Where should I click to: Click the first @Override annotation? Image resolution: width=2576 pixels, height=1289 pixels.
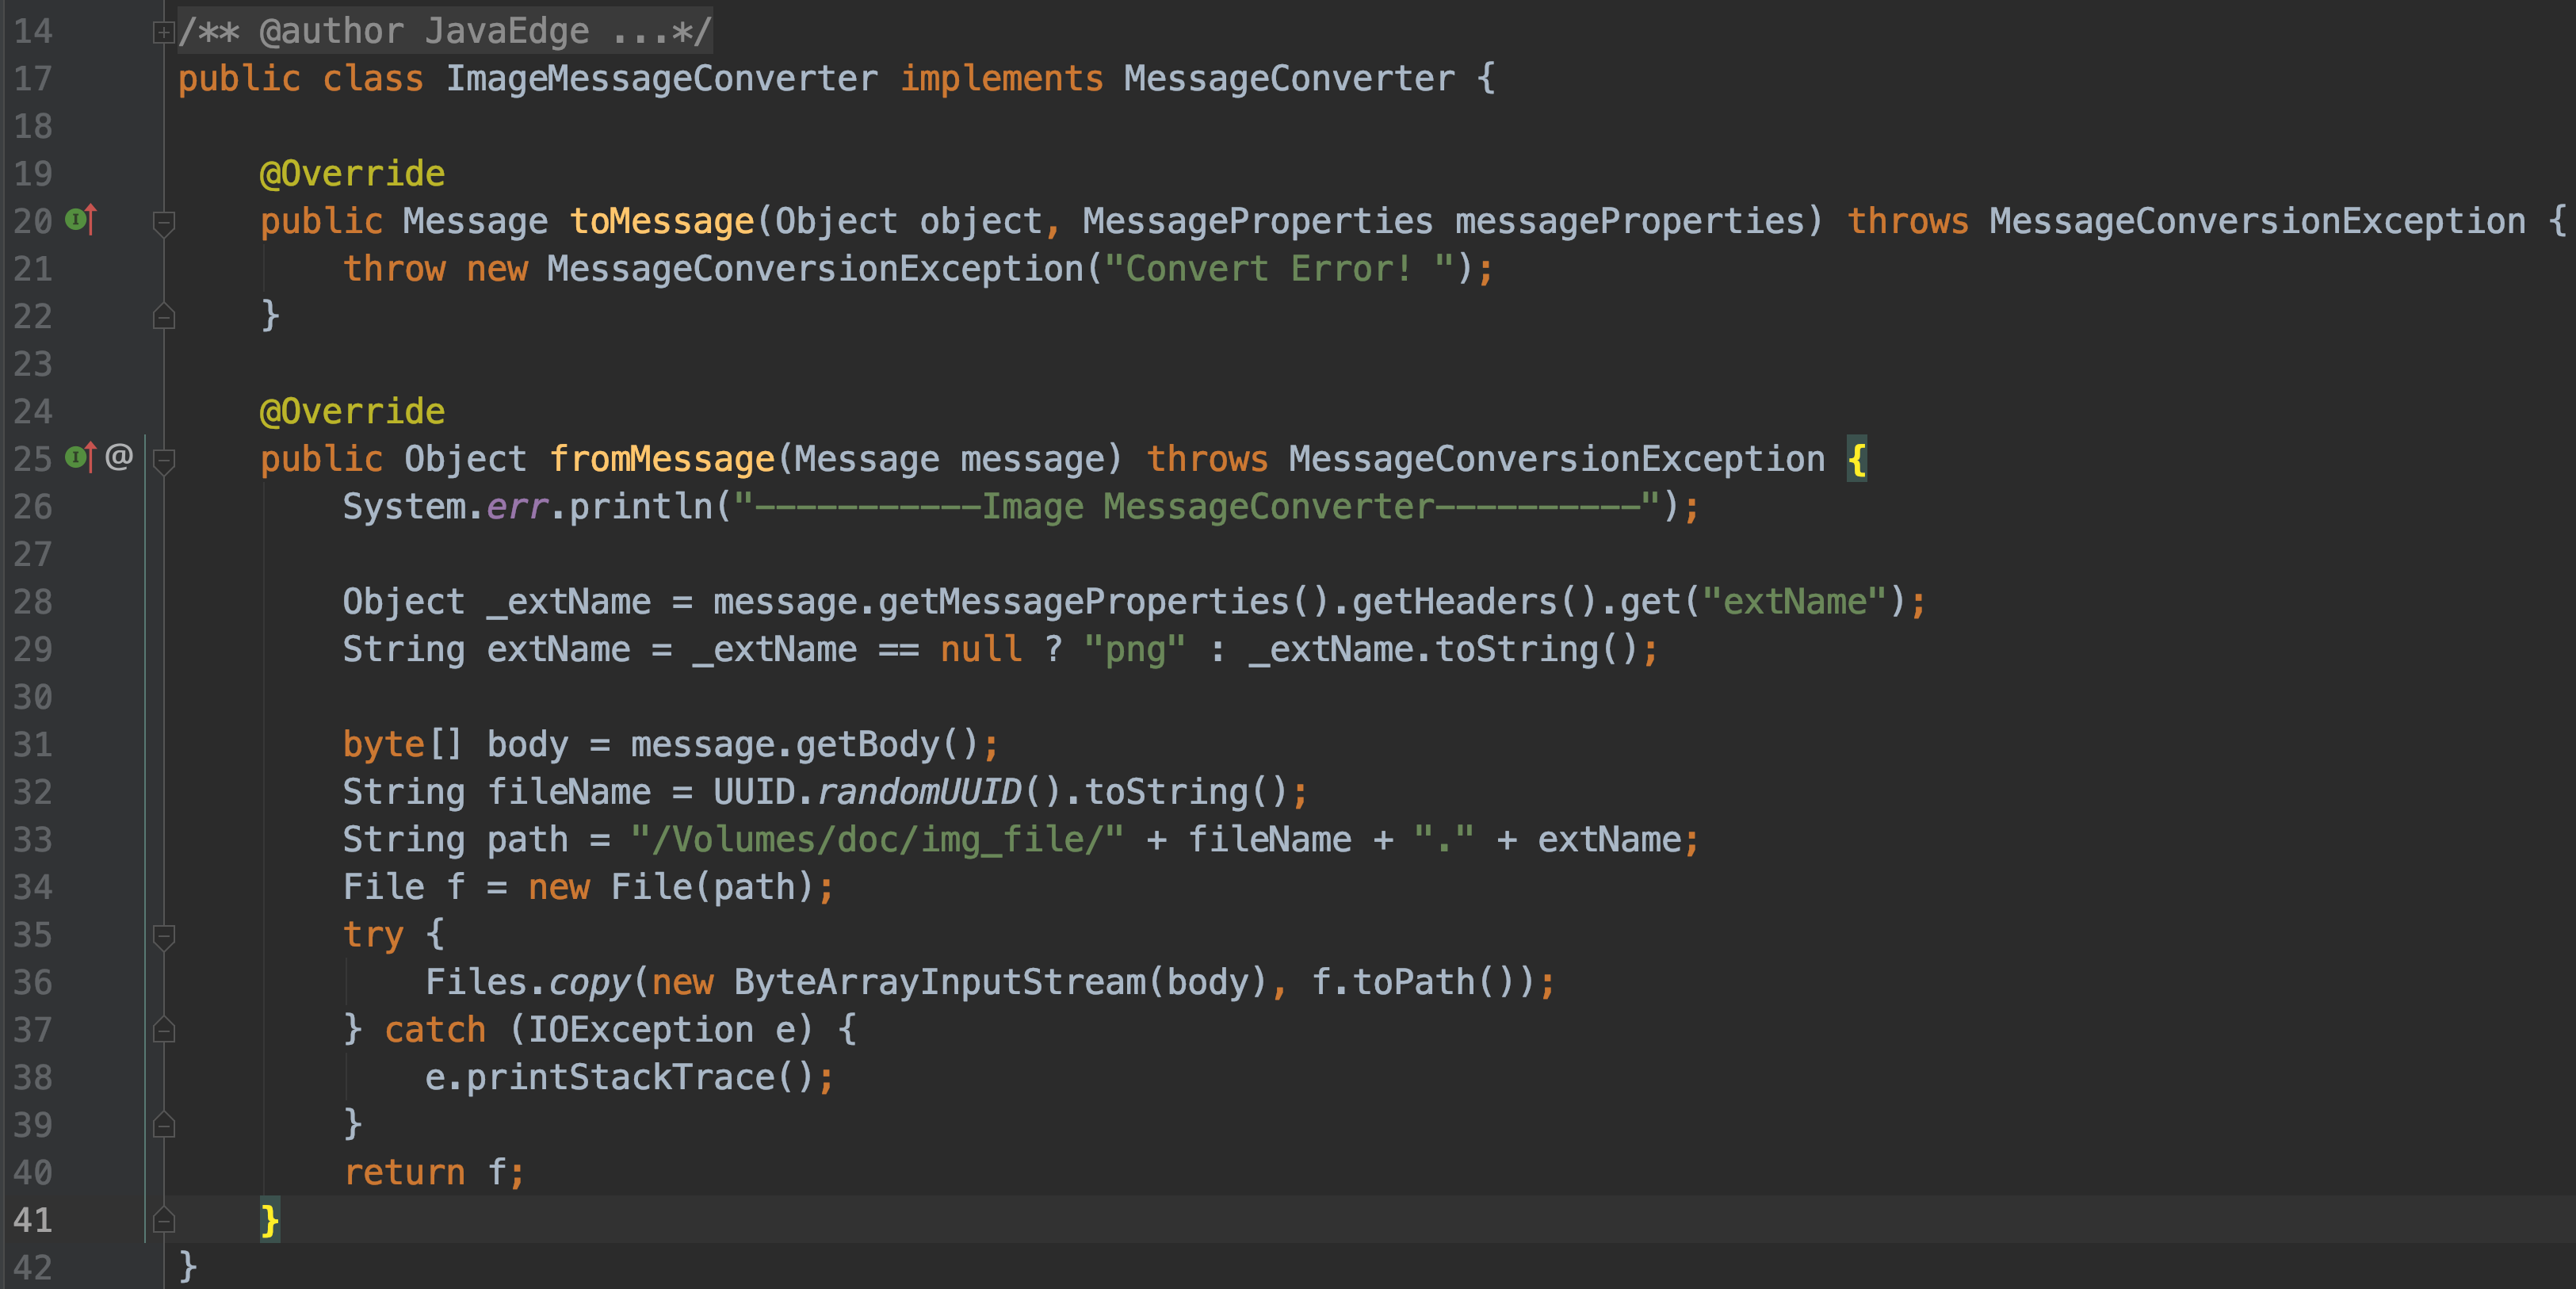click(x=352, y=174)
